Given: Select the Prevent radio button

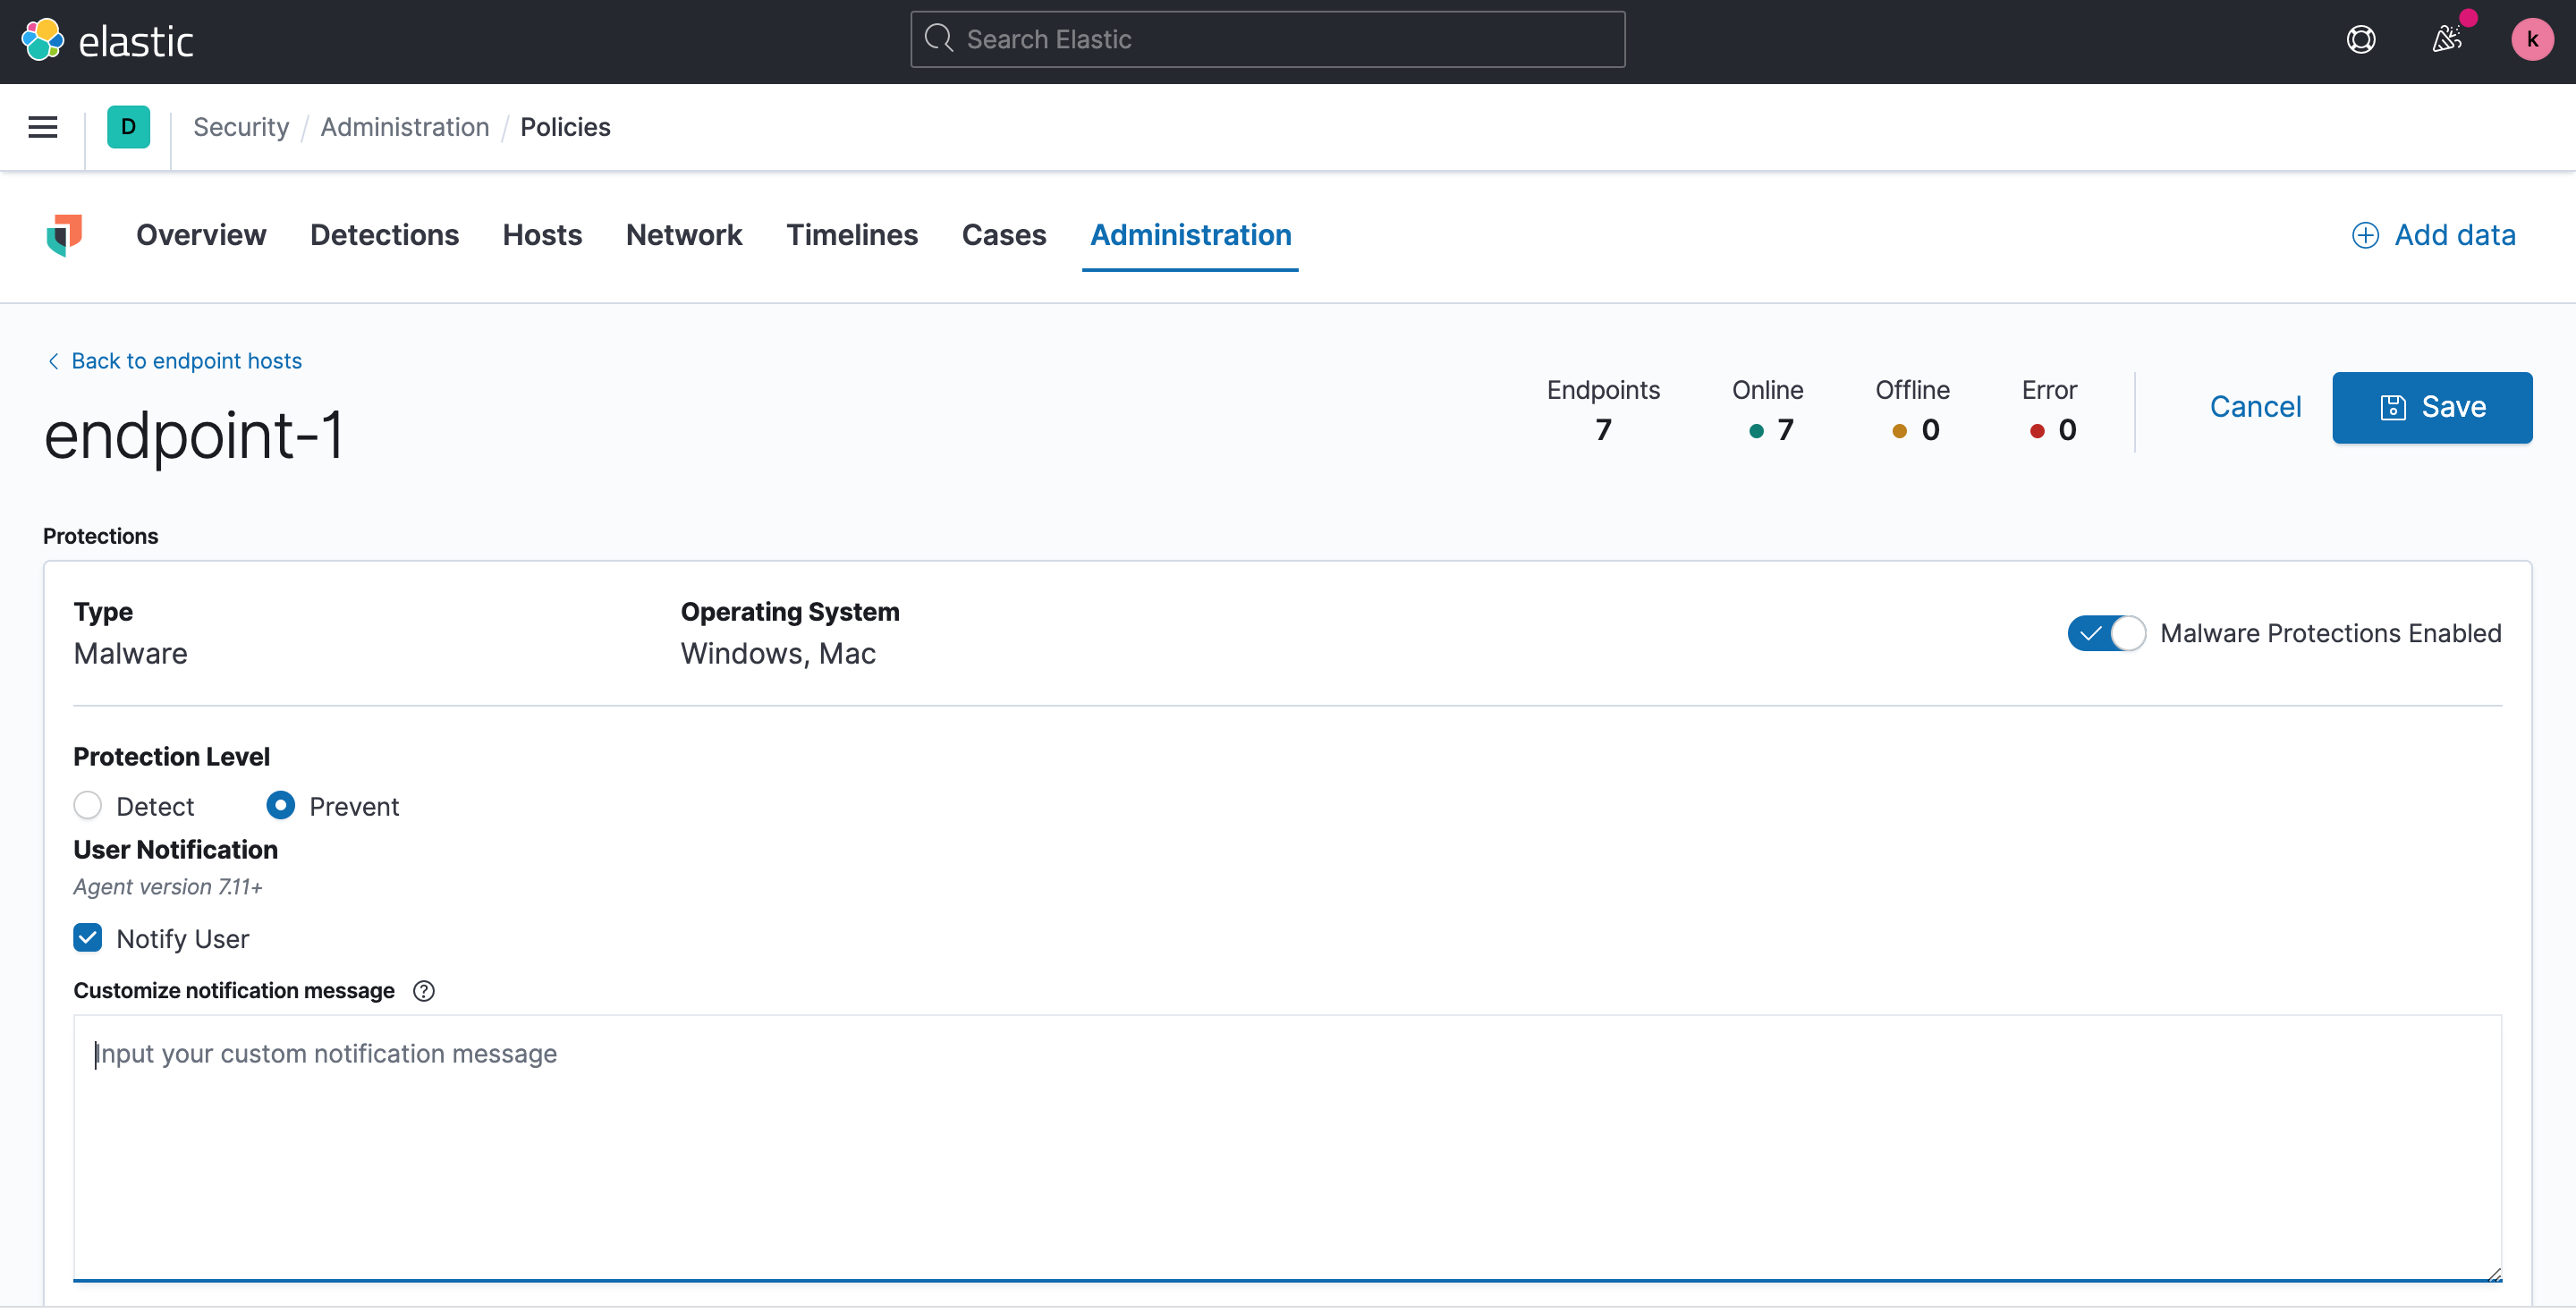Looking at the screenshot, I should [281, 805].
